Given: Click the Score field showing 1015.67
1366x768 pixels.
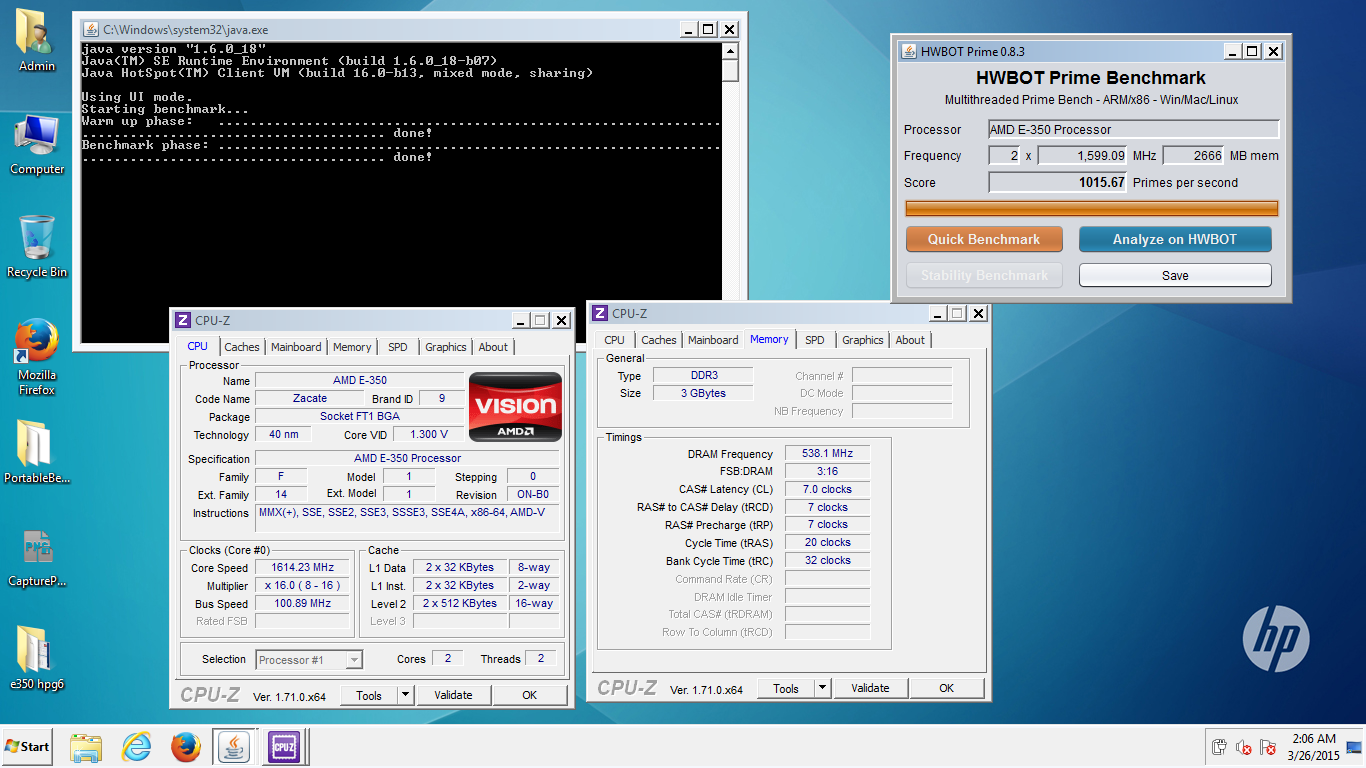Looking at the screenshot, I should click(x=1059, y=182).
